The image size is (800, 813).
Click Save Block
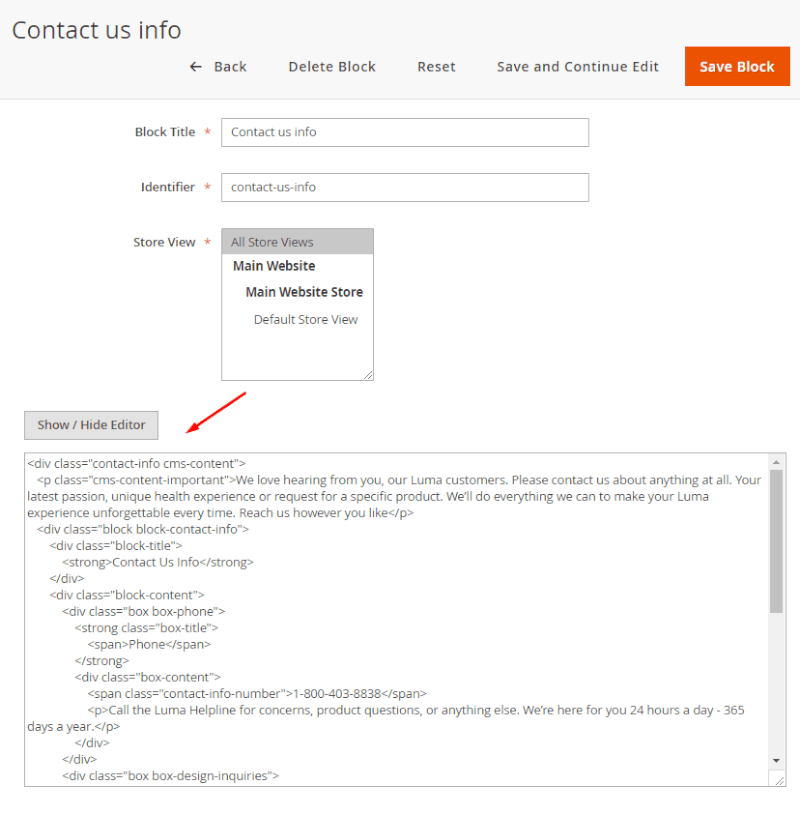[737, 66]
